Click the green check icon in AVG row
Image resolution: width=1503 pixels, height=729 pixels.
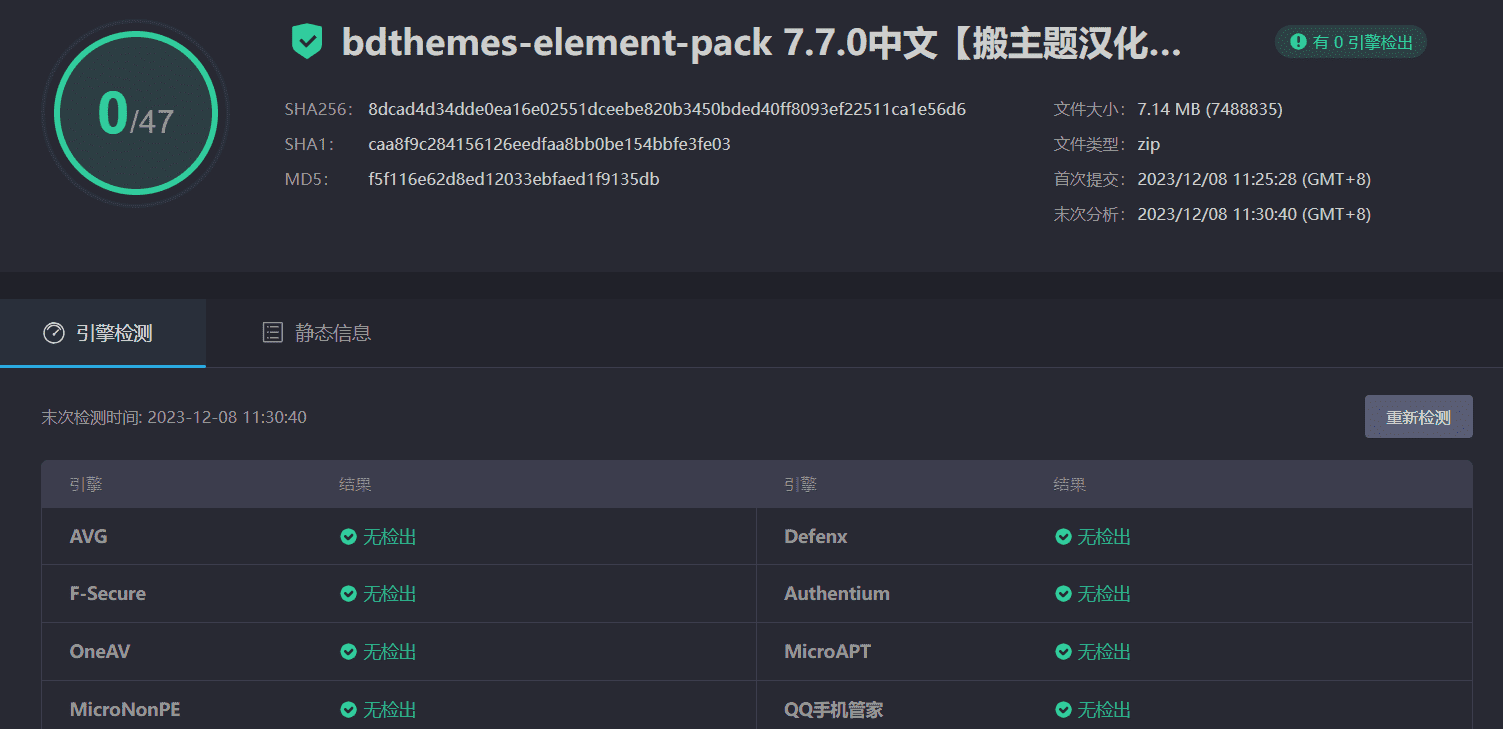coord(348,537)
